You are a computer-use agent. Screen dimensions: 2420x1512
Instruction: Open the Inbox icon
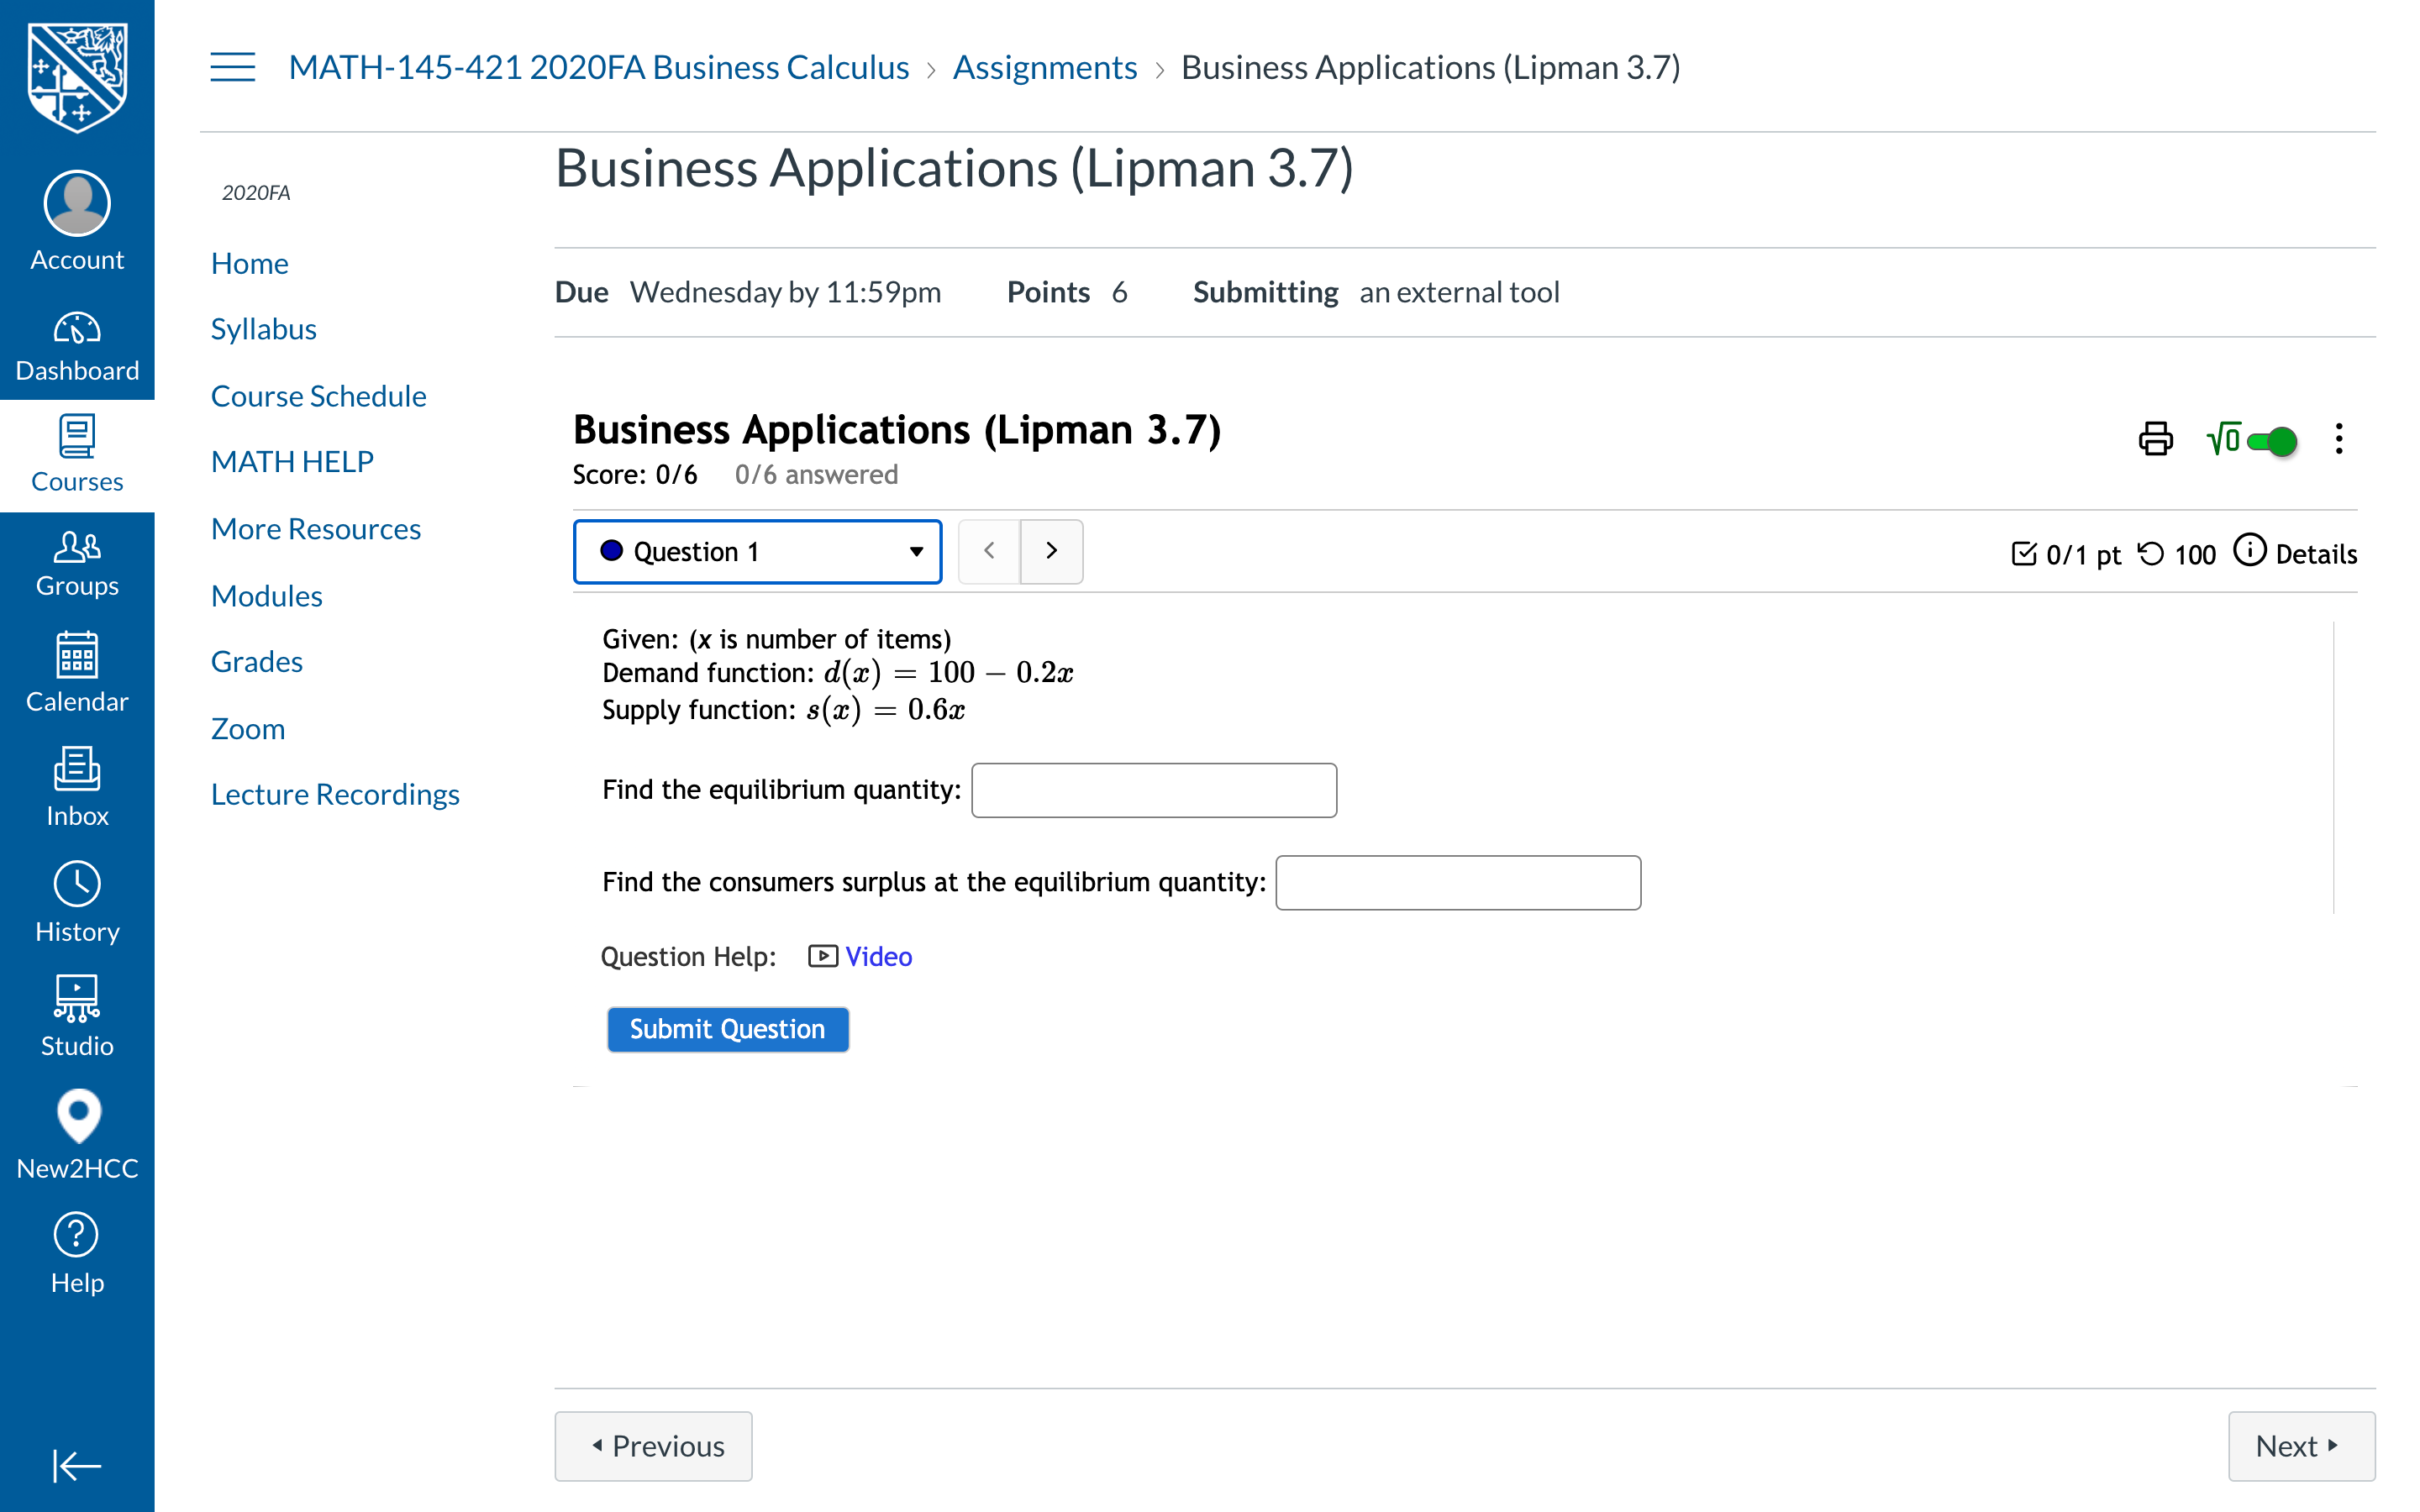[77, 787]
